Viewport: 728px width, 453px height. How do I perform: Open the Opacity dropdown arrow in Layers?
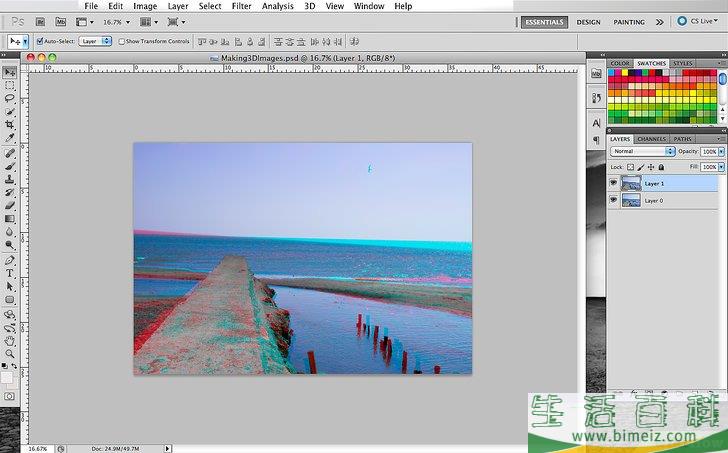[x=723, y=151]
